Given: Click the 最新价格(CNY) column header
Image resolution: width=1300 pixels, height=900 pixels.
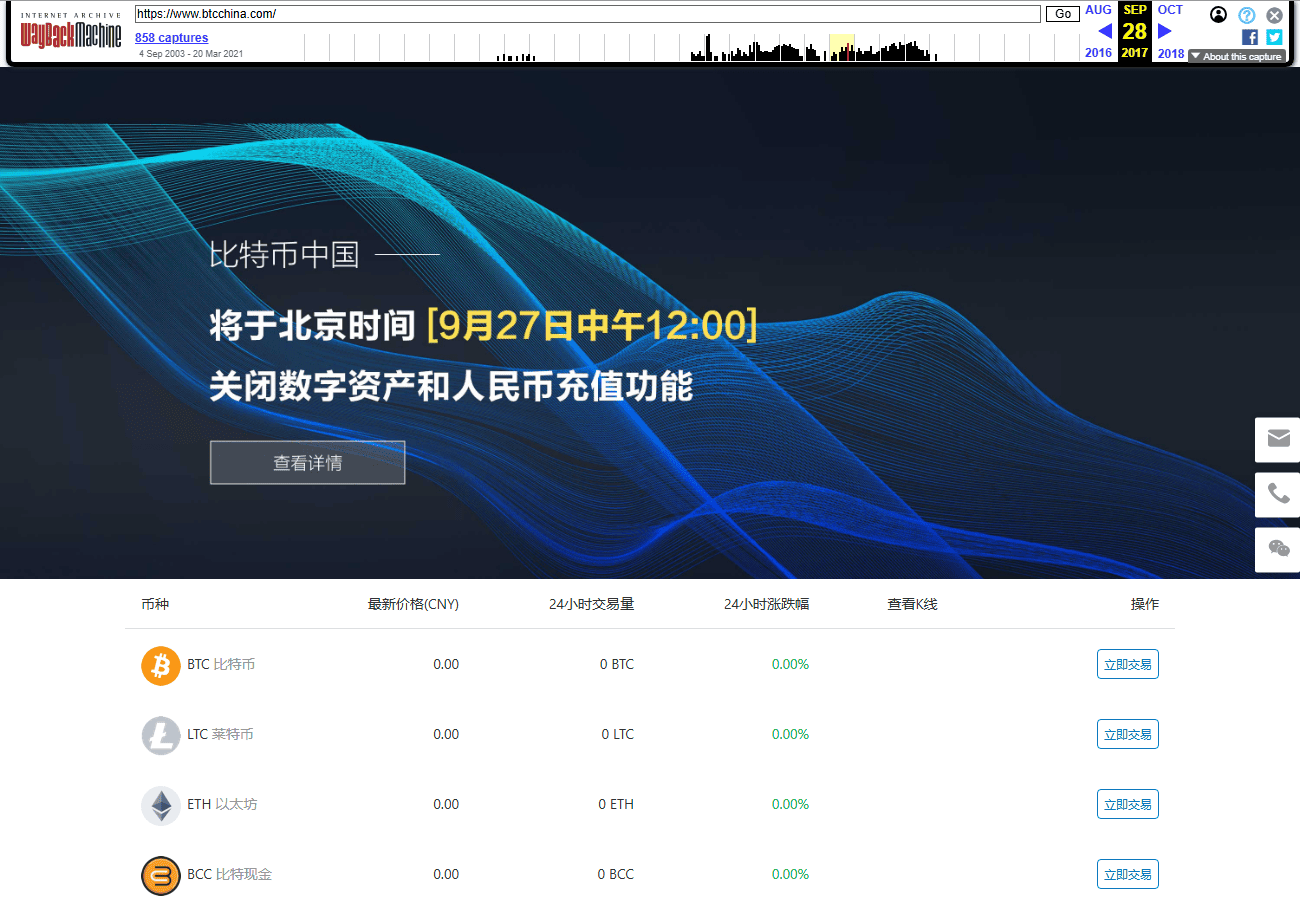Looking at the screenshot, I should (x=413, y=604).
